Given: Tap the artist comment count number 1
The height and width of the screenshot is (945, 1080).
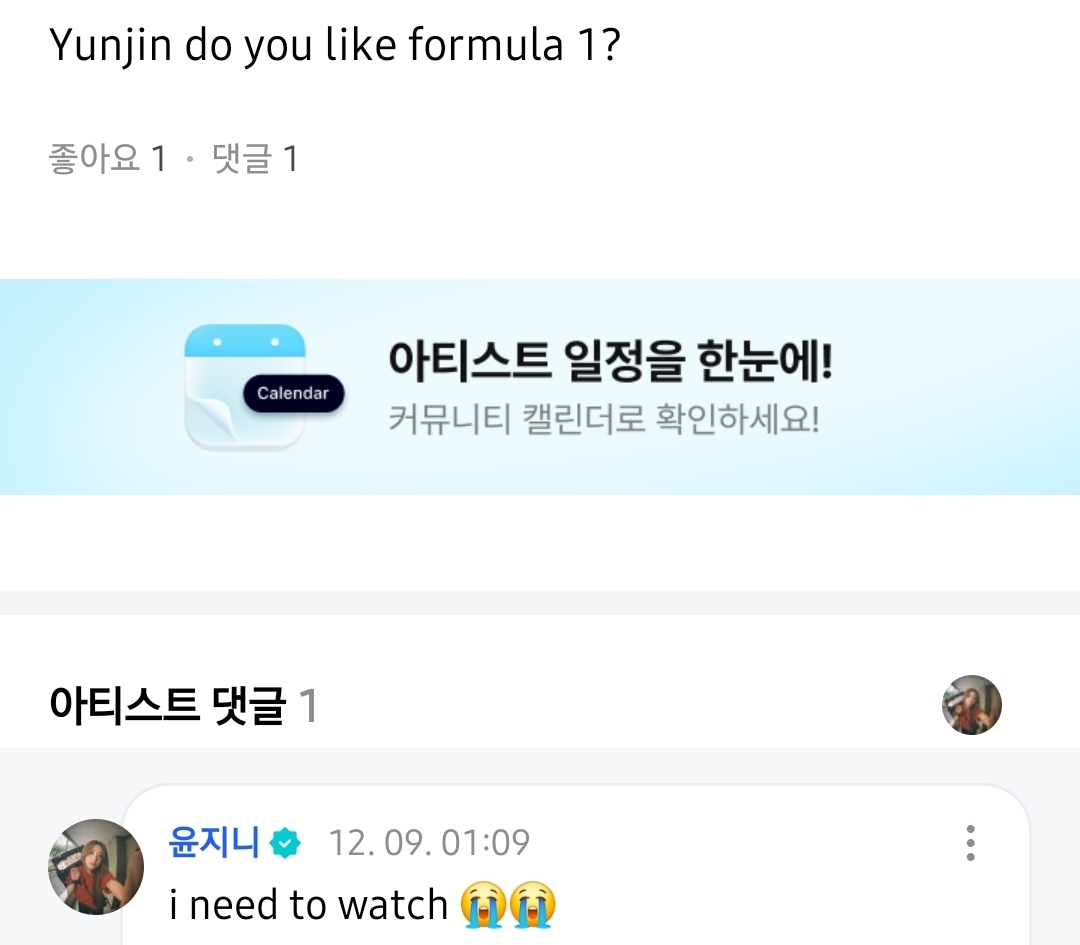Looking at the screenshot, I should tap(309, 706).
